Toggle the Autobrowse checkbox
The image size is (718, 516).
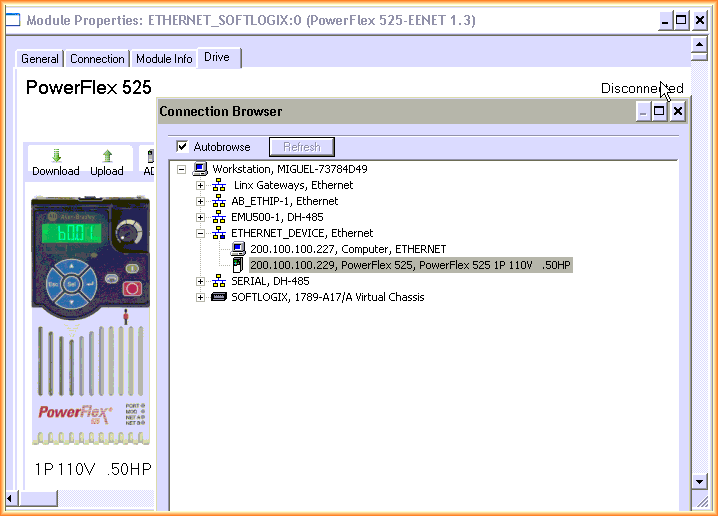pyautogui.click(x=182, y=147)
